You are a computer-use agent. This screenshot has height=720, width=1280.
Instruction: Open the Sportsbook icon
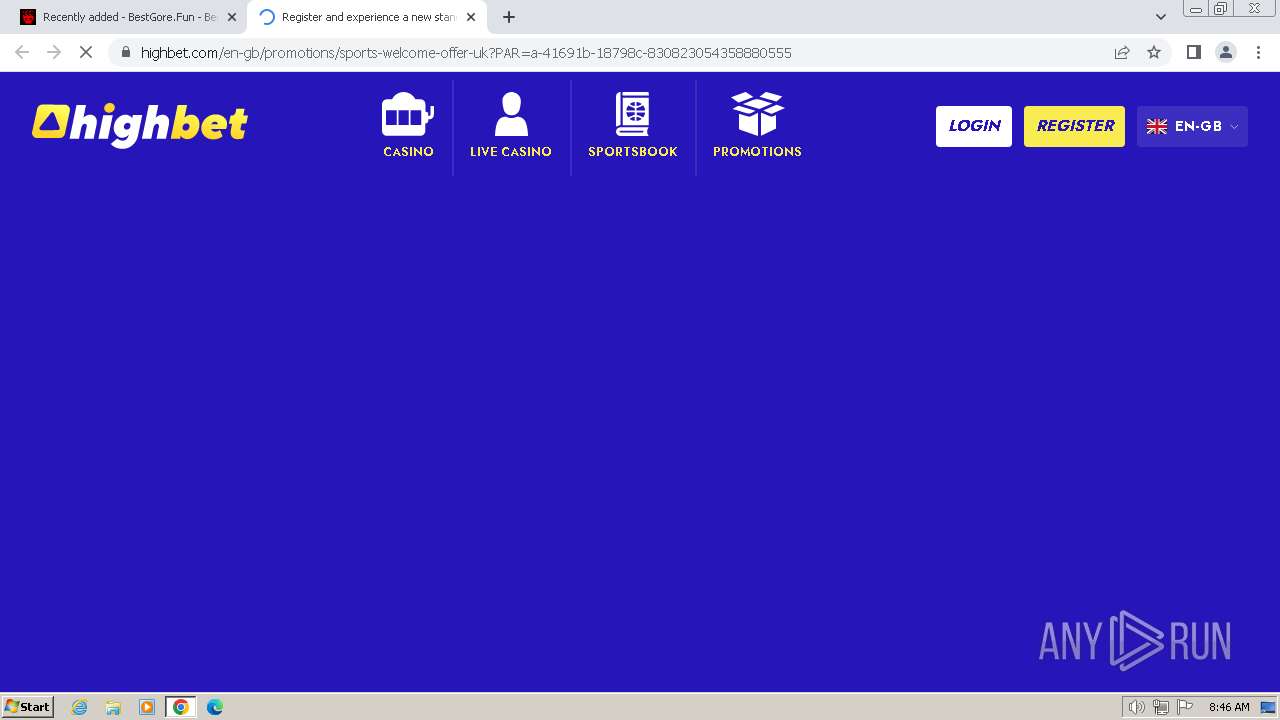(x=632, y=114)
